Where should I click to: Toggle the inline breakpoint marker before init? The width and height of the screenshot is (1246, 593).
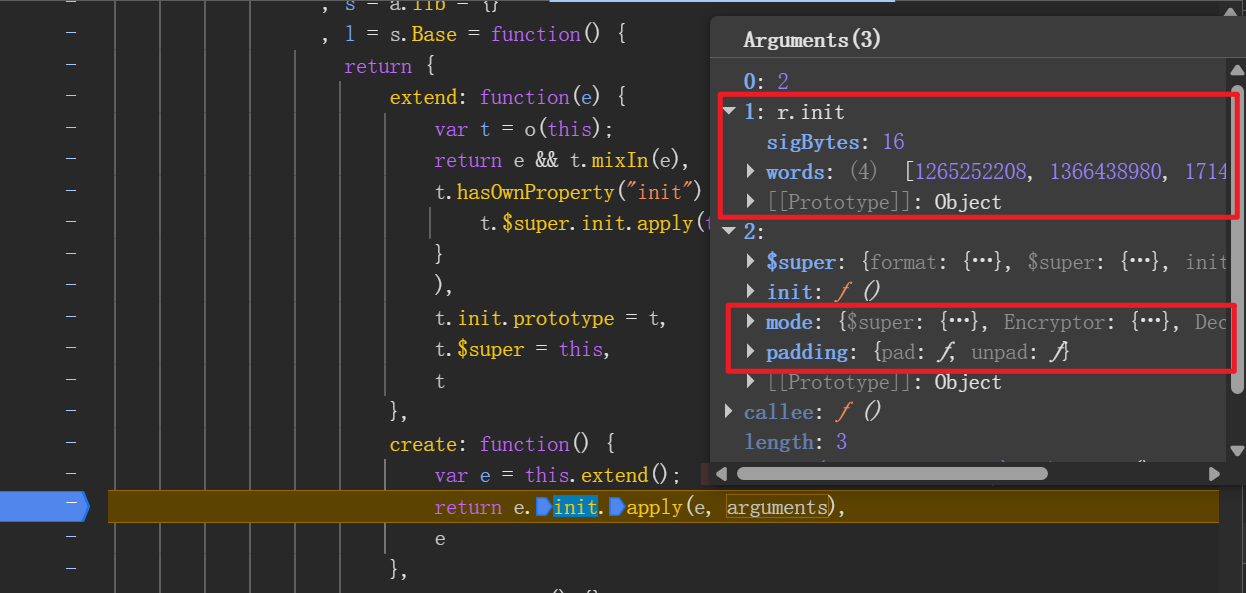click(x=543, y=507)
